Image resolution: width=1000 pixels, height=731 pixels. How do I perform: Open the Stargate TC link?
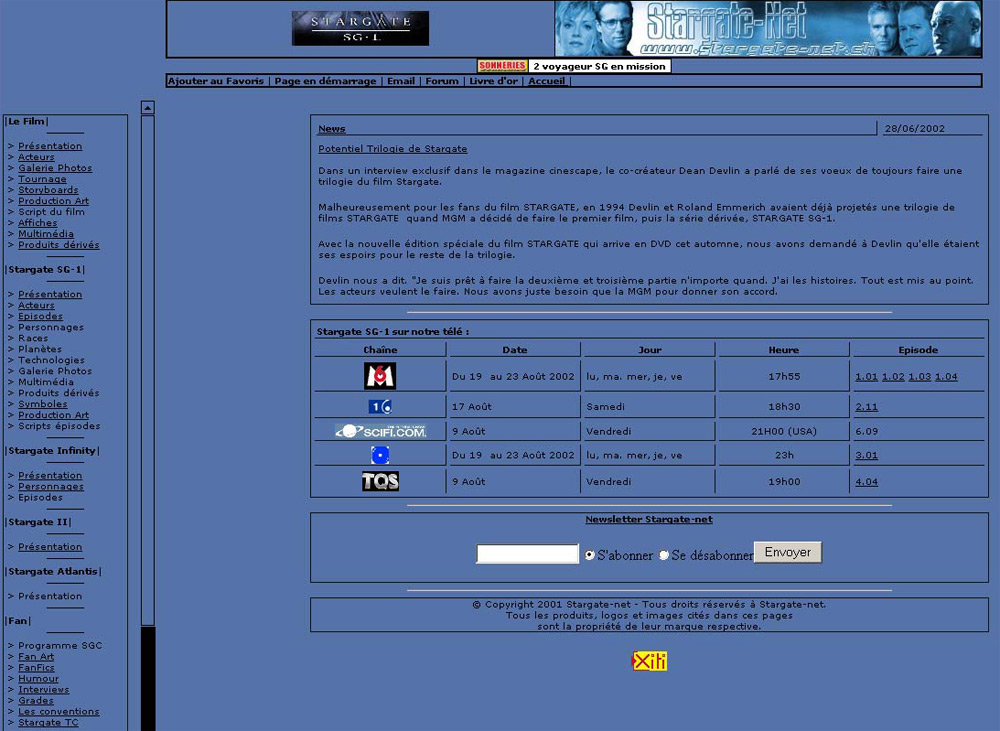pos(48,722)
